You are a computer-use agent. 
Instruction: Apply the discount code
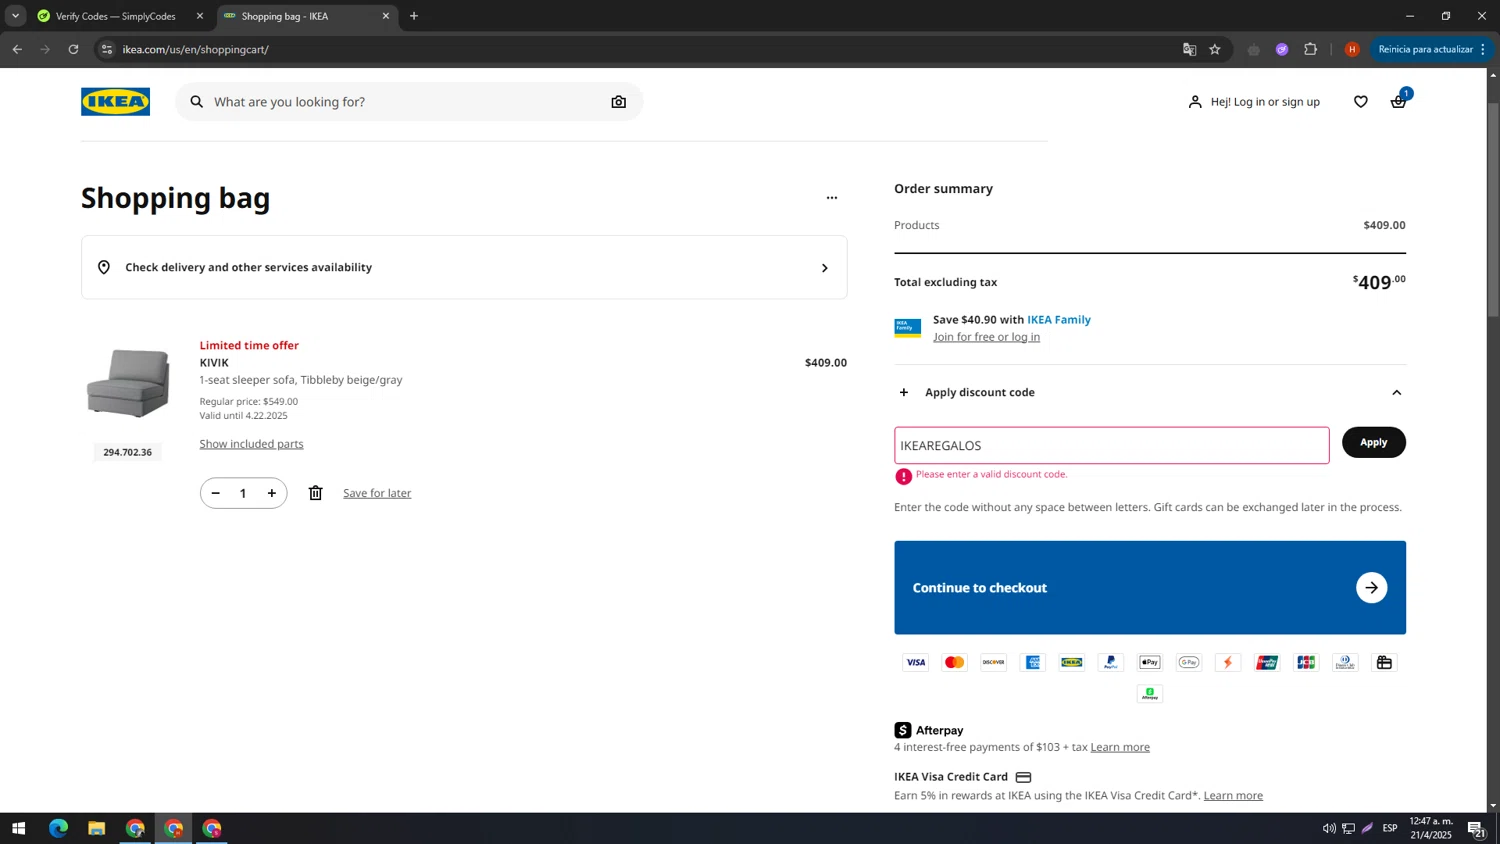(1373, 442)
